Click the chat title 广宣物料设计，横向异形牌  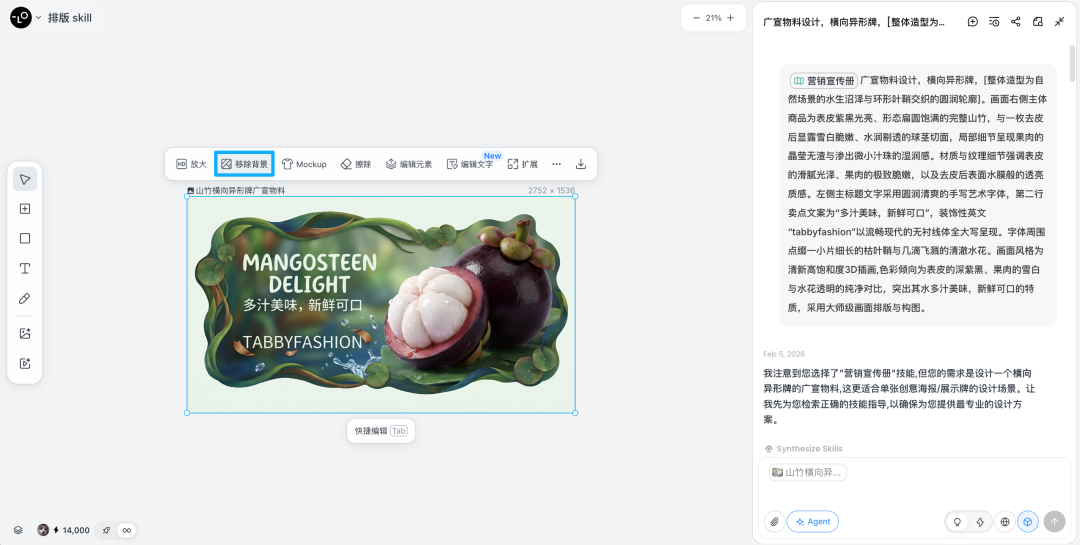click(x=854, y=22)
